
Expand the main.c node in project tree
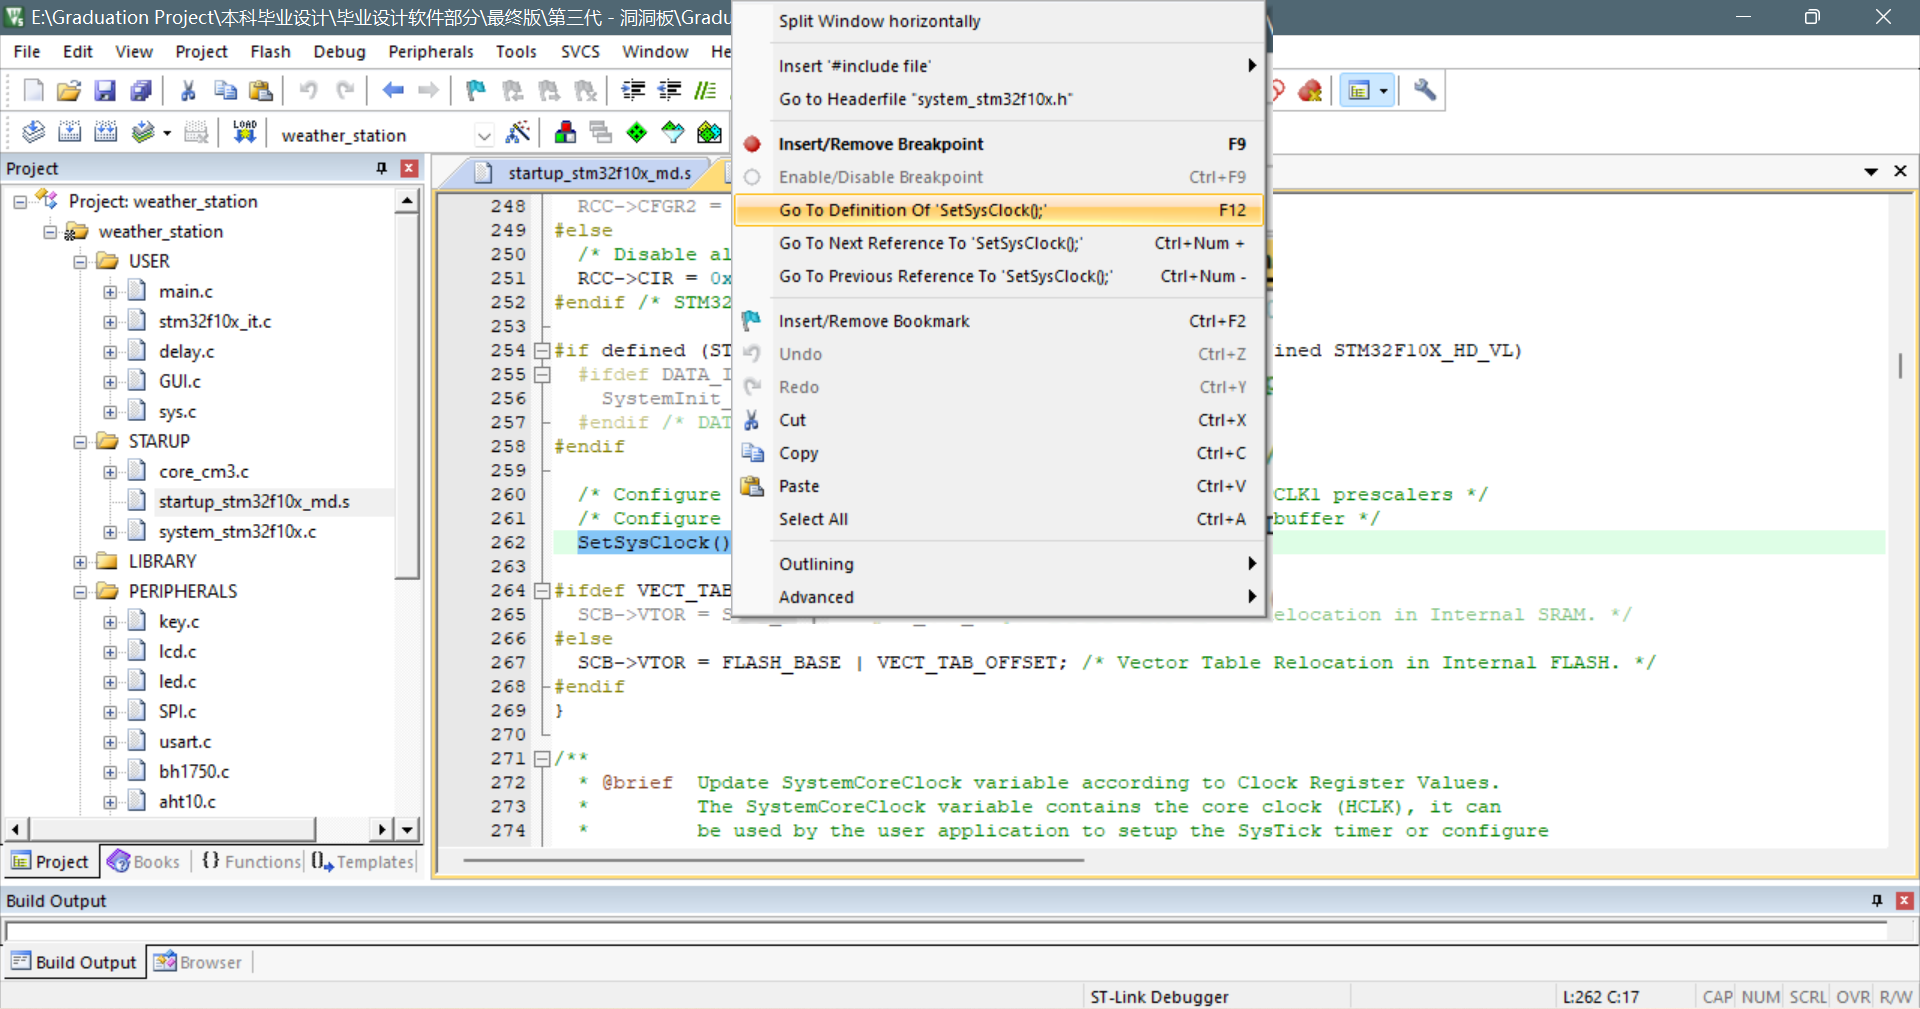tap(111, 291)
